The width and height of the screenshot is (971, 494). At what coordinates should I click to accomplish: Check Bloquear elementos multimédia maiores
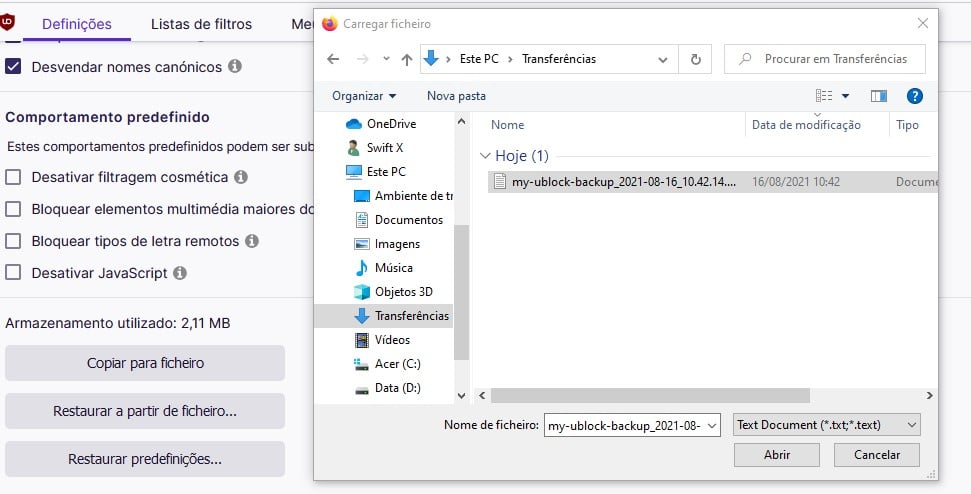point(13,209)
